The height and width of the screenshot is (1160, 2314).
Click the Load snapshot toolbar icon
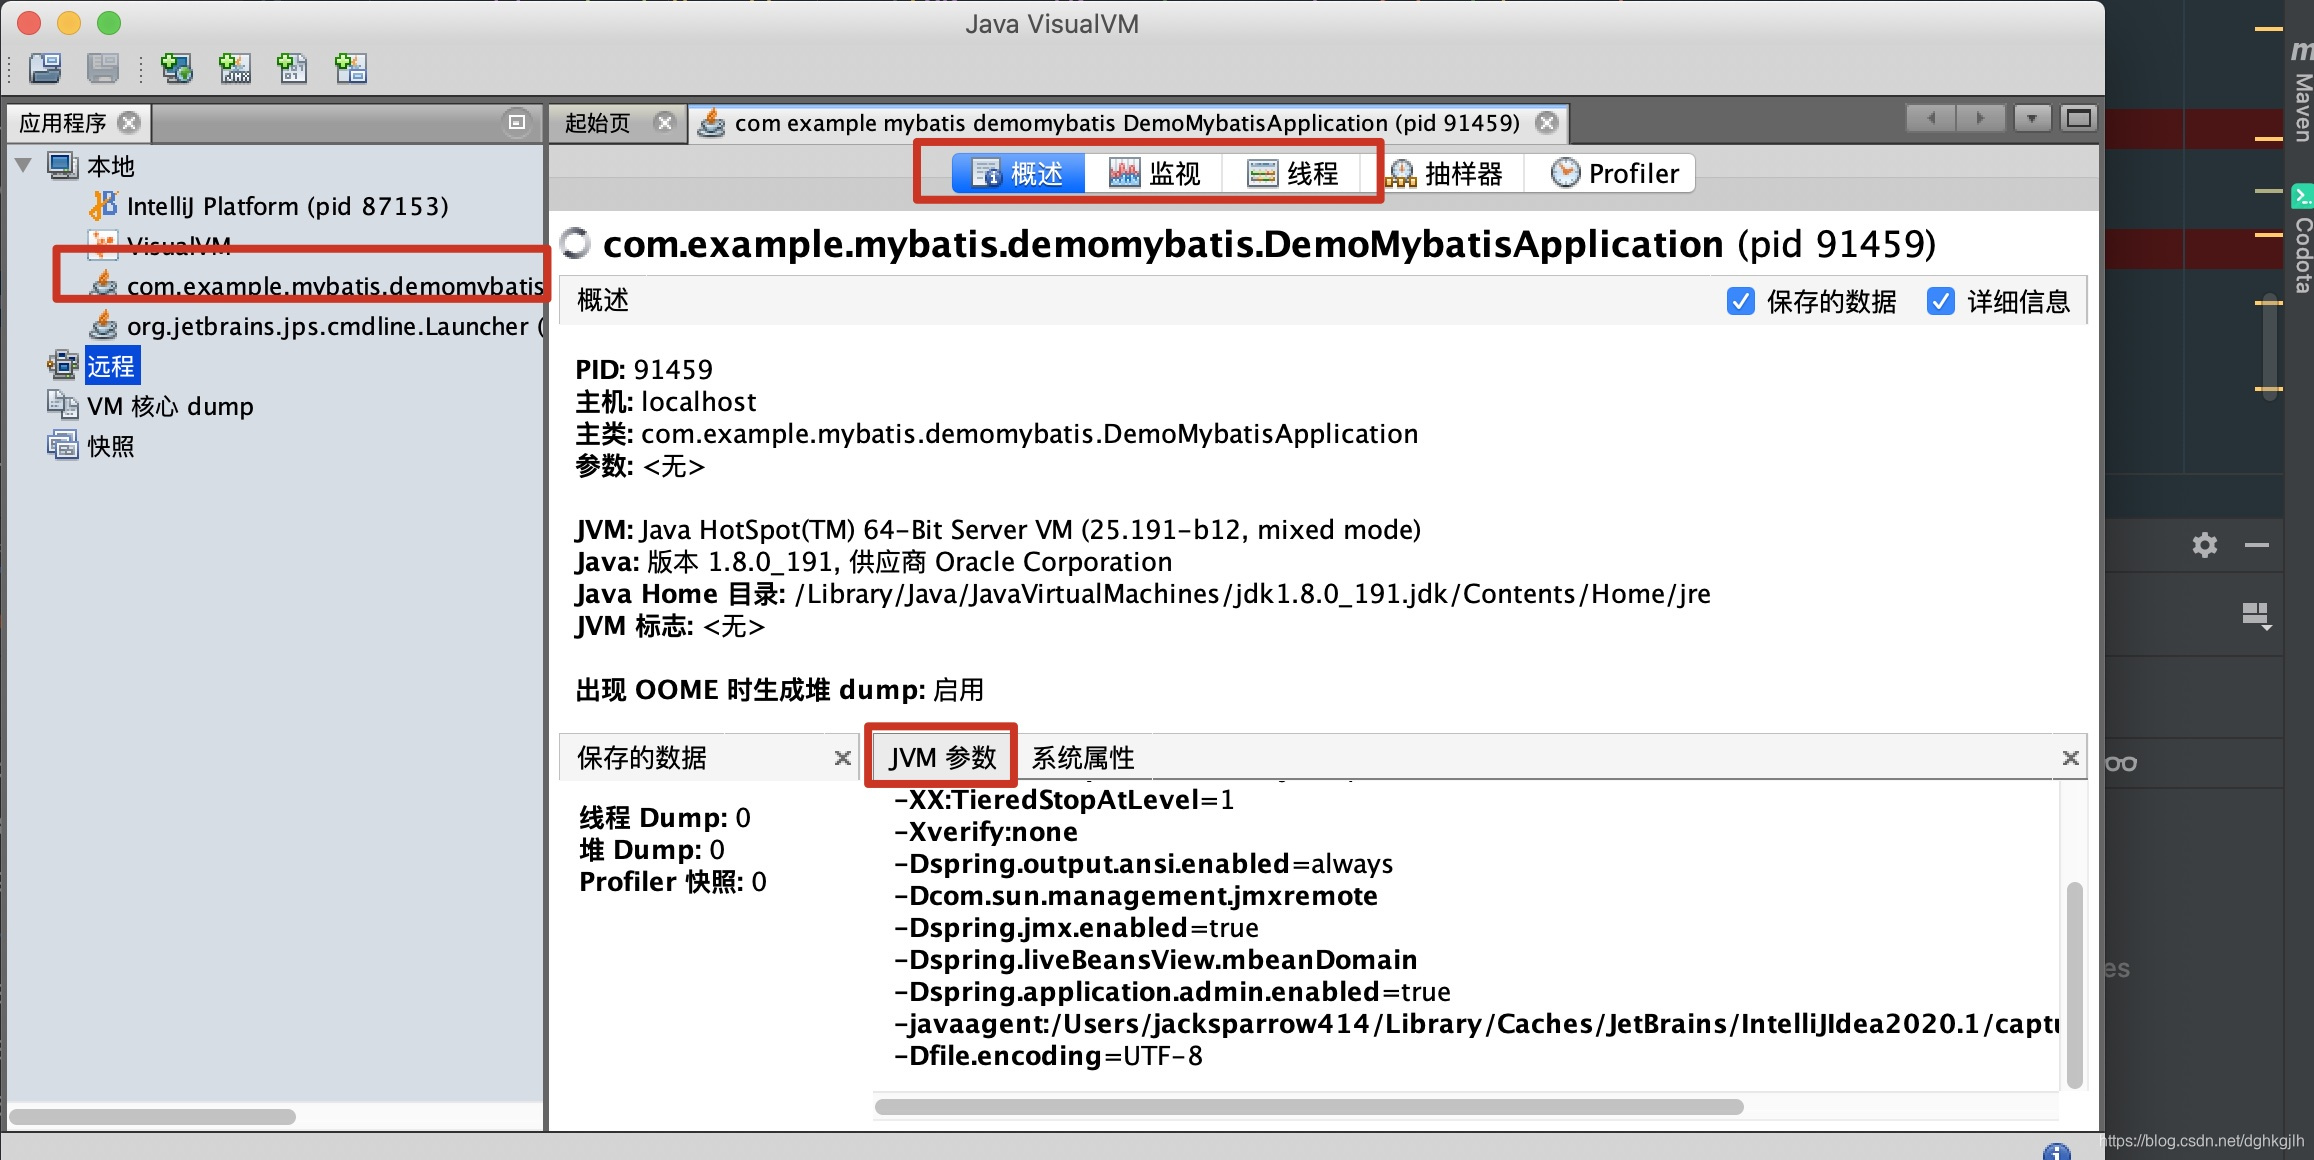(x=45, y=68)
